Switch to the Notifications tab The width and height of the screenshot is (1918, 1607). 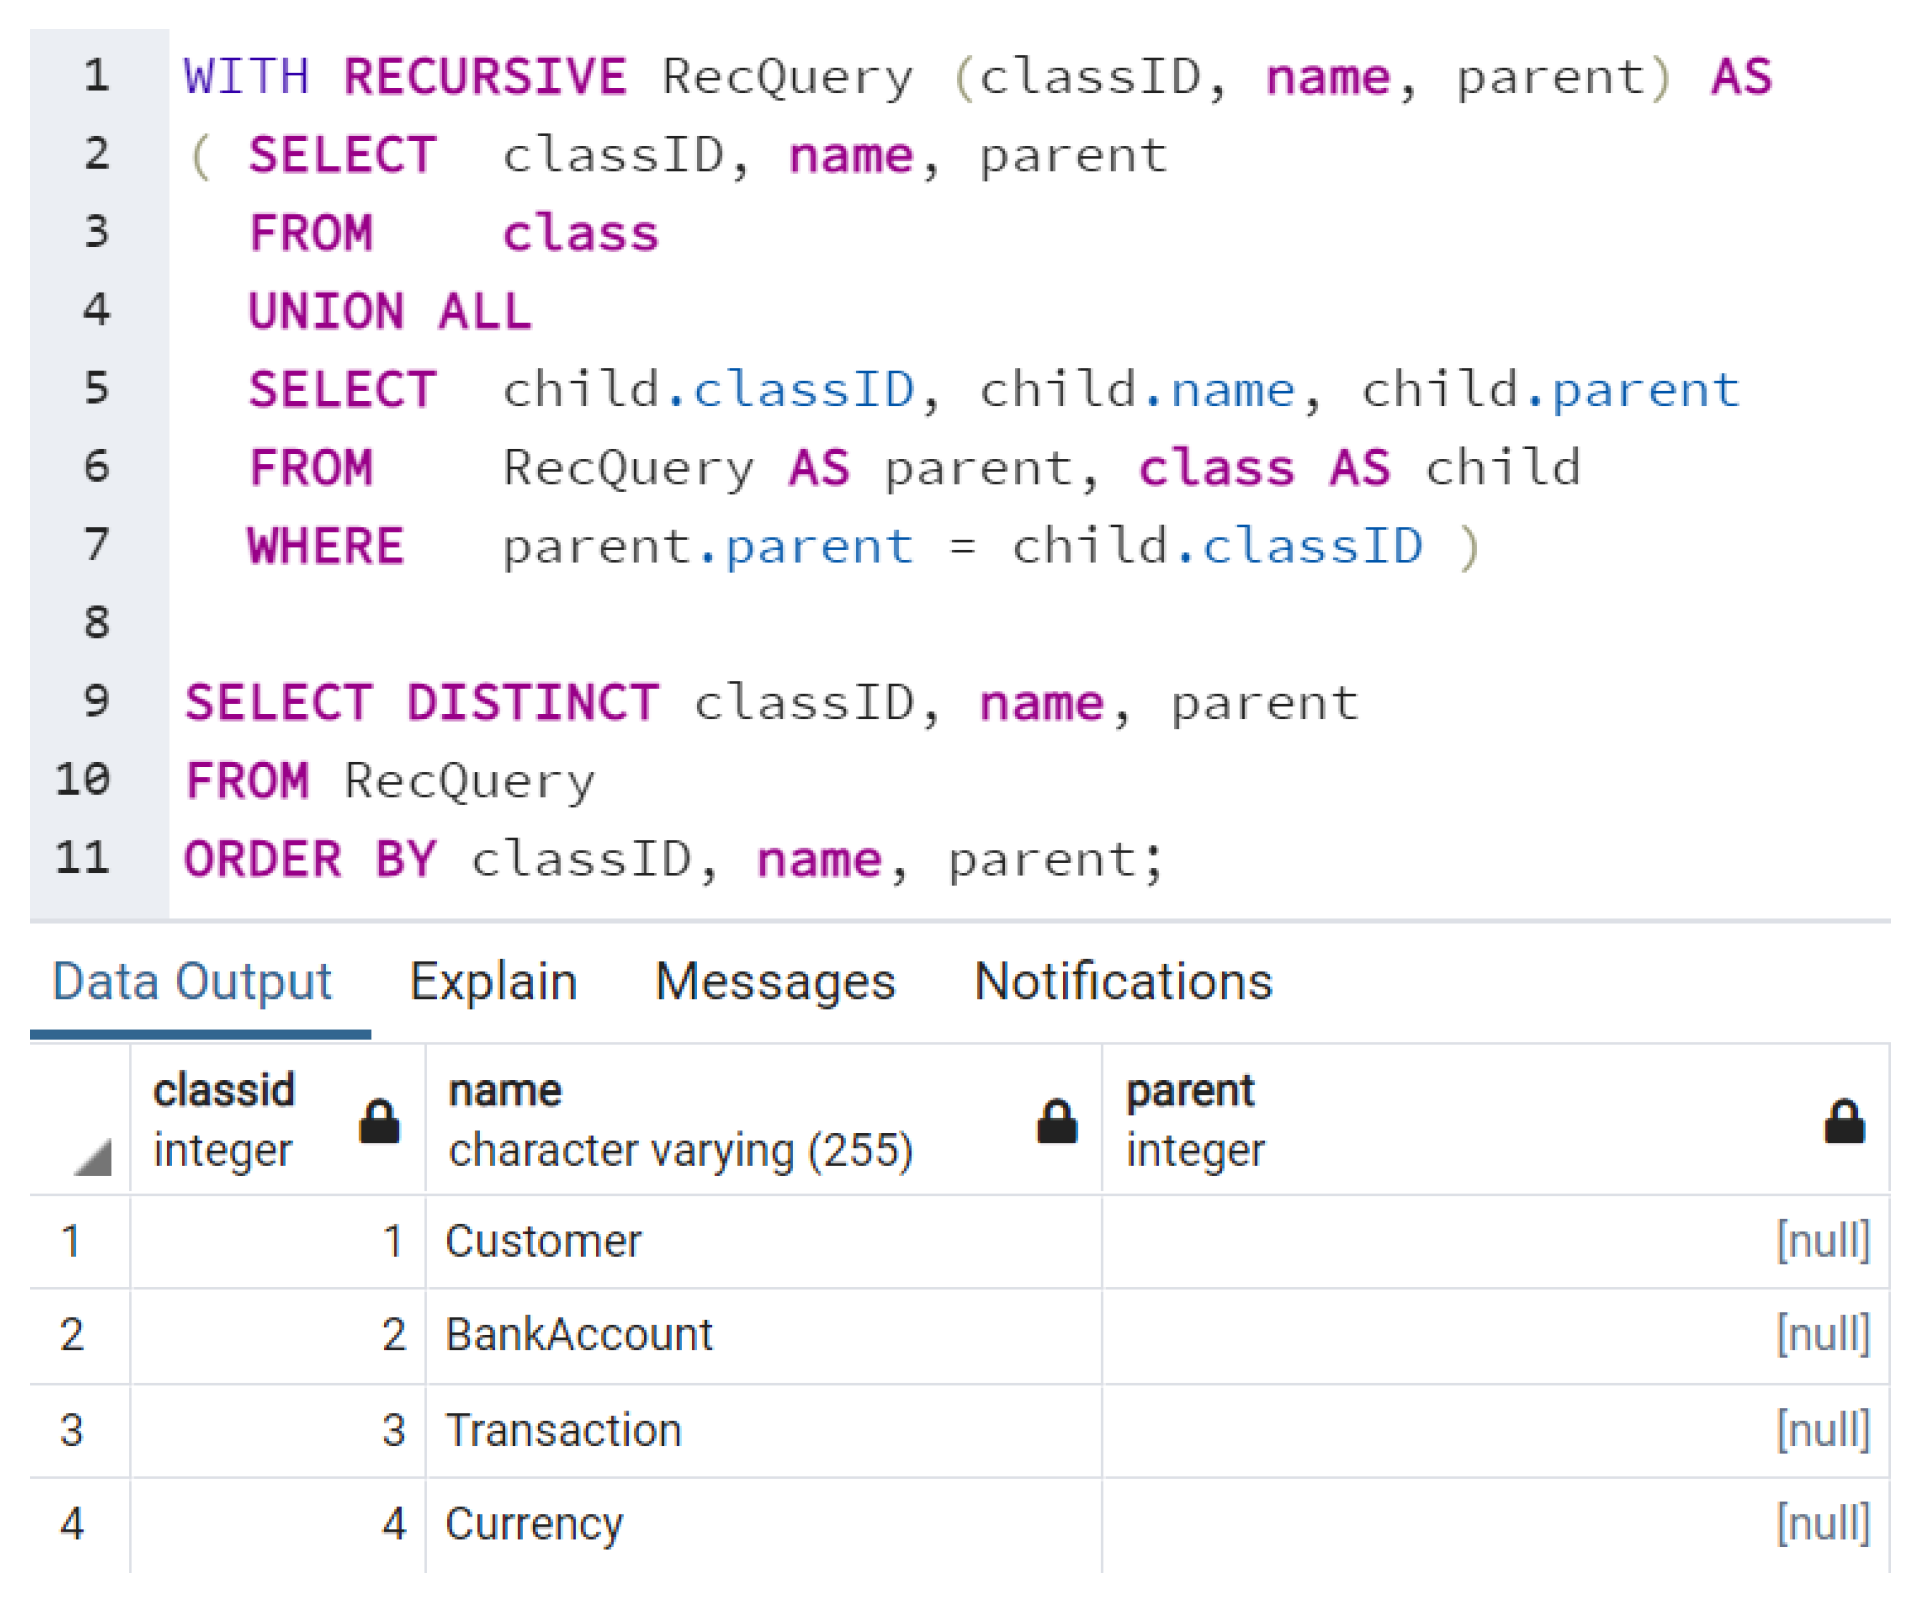[1122, 981]
